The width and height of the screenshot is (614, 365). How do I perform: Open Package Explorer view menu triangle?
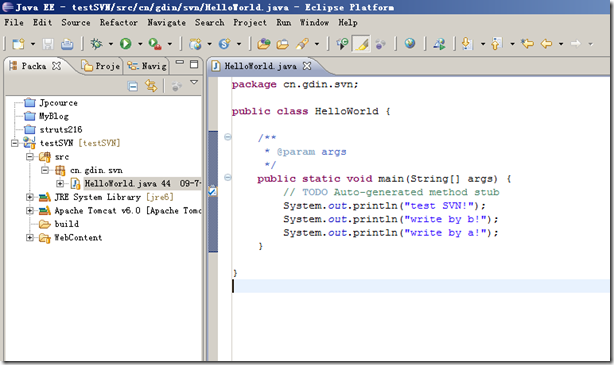[194, 83]
